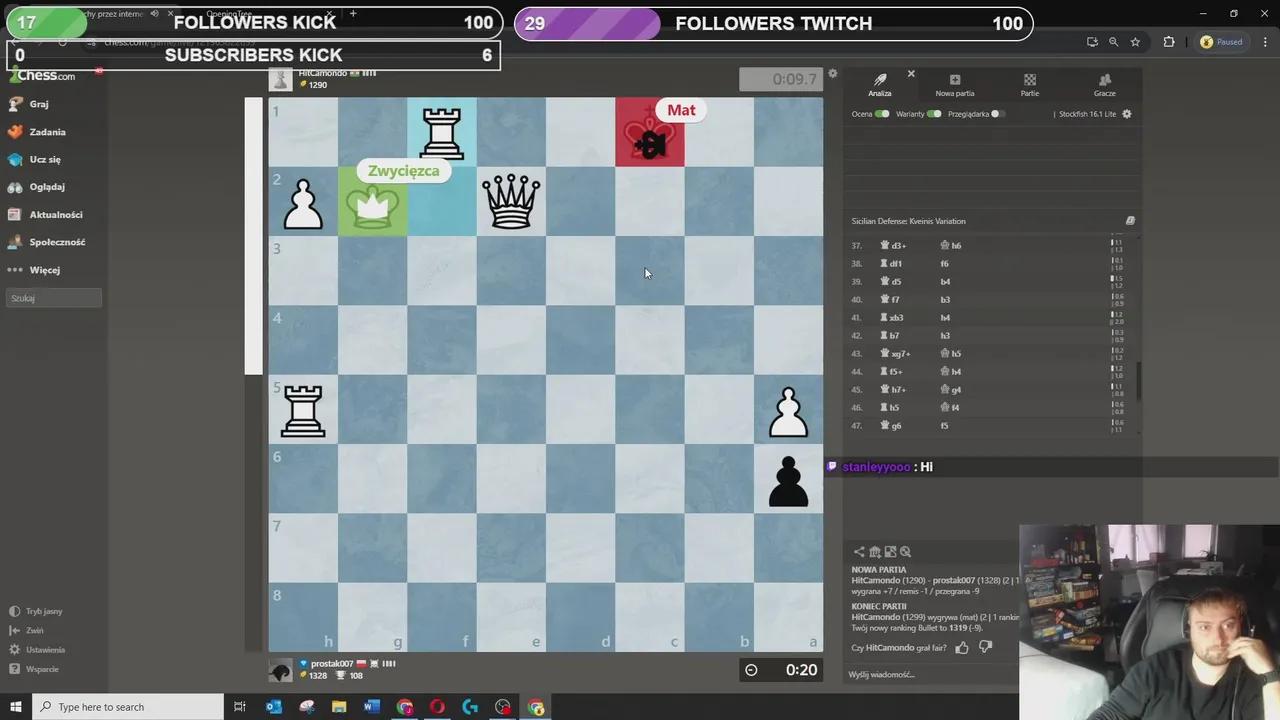Viewport: 1280px width, 720px height.
Task: Click prostak007 player name at bottom
Action: click(332, 664)
